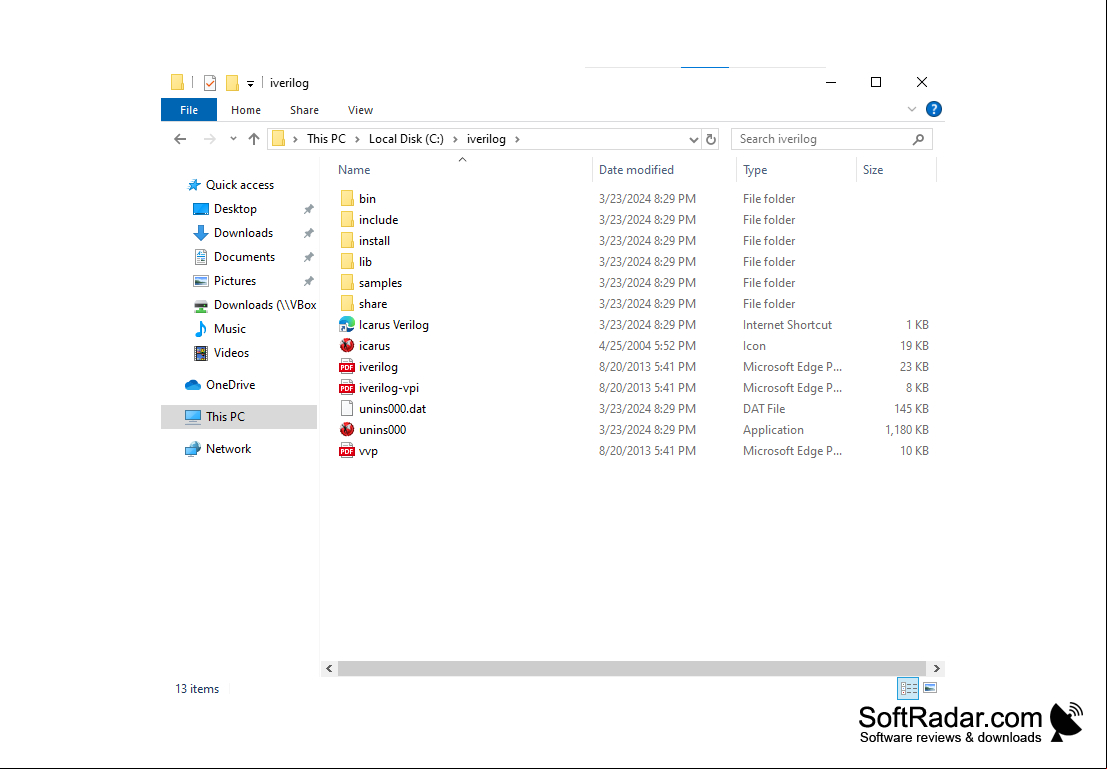
Task: Select Network in the navigation pane
Action: pos(228,449)
